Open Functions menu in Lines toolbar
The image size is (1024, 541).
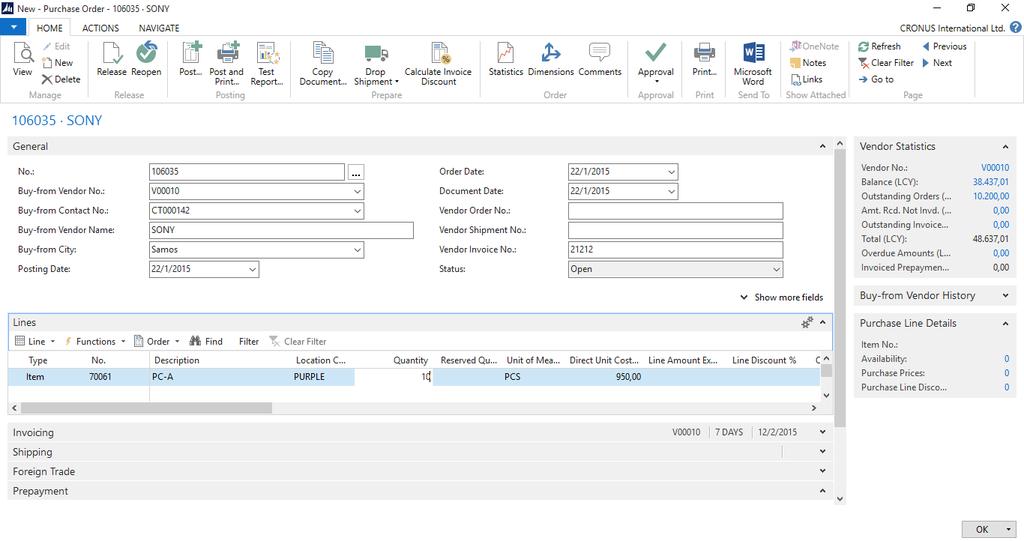(94, 341)
